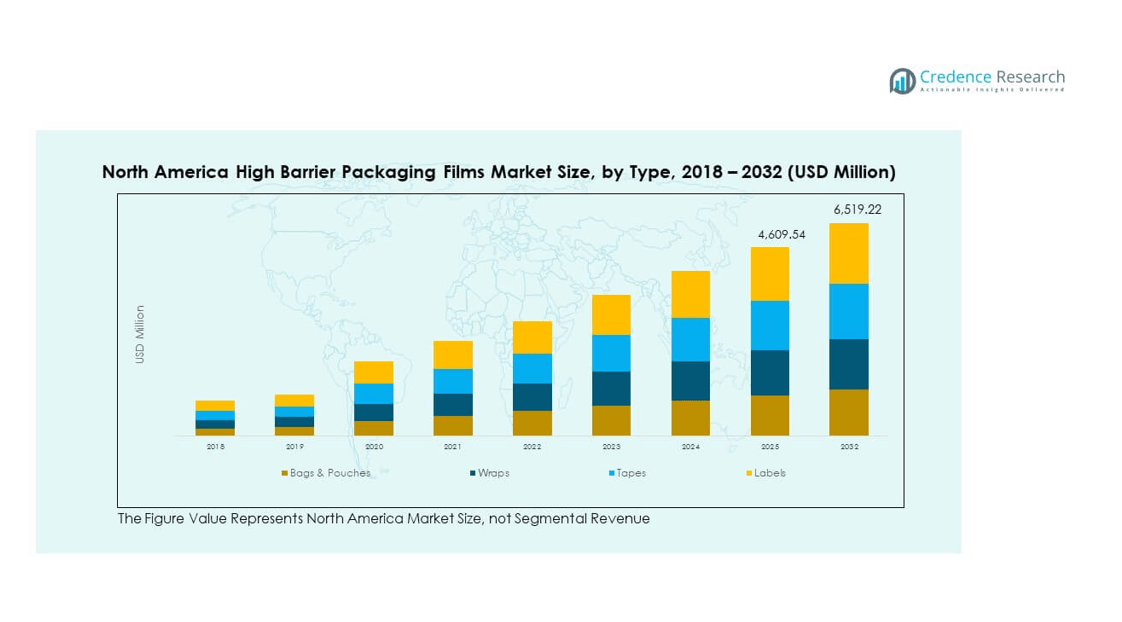This screenshot has width=1122, height=622.
Task: Click the chart title about High Barrier Packaging Films
Action: (x=498, y=172)
